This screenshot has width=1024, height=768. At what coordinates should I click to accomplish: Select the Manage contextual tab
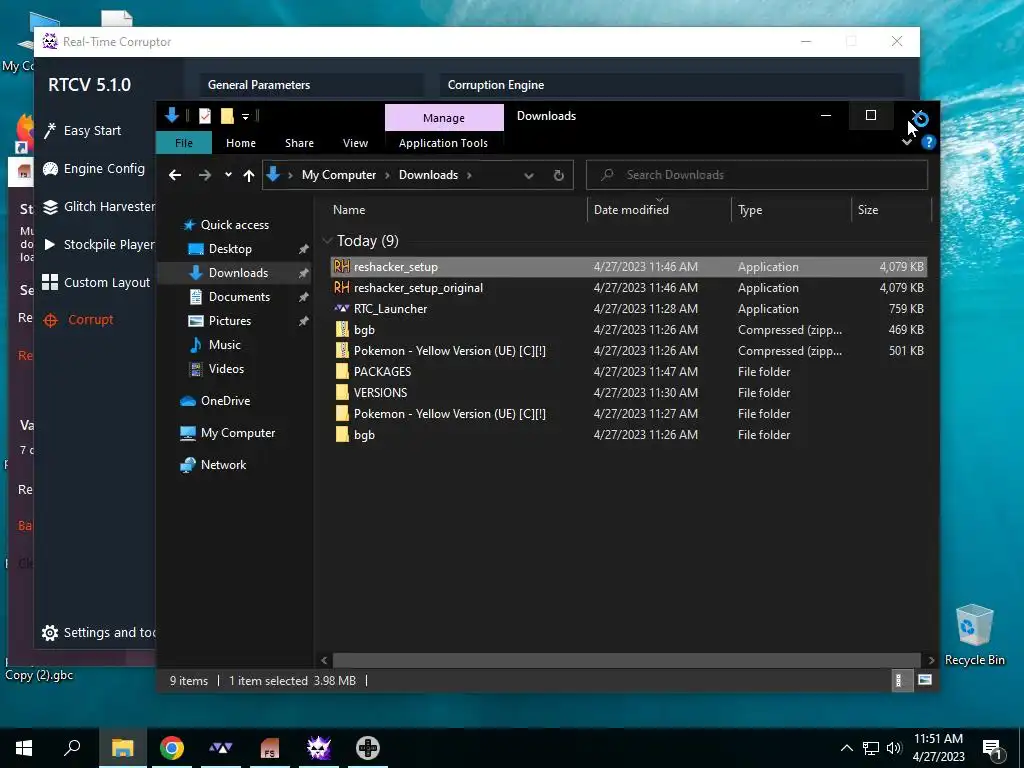(x=444, y=118)
